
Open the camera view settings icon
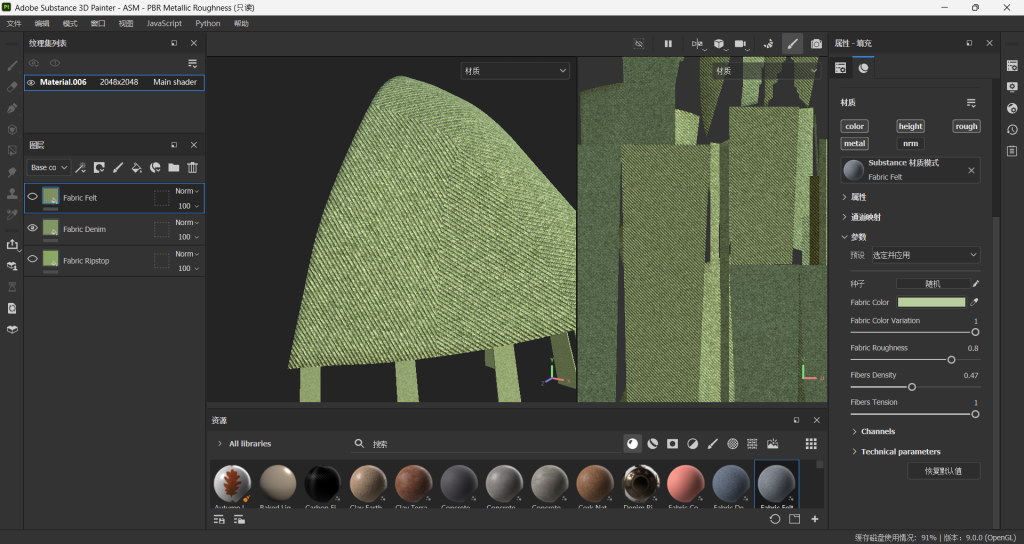point(741,44)
